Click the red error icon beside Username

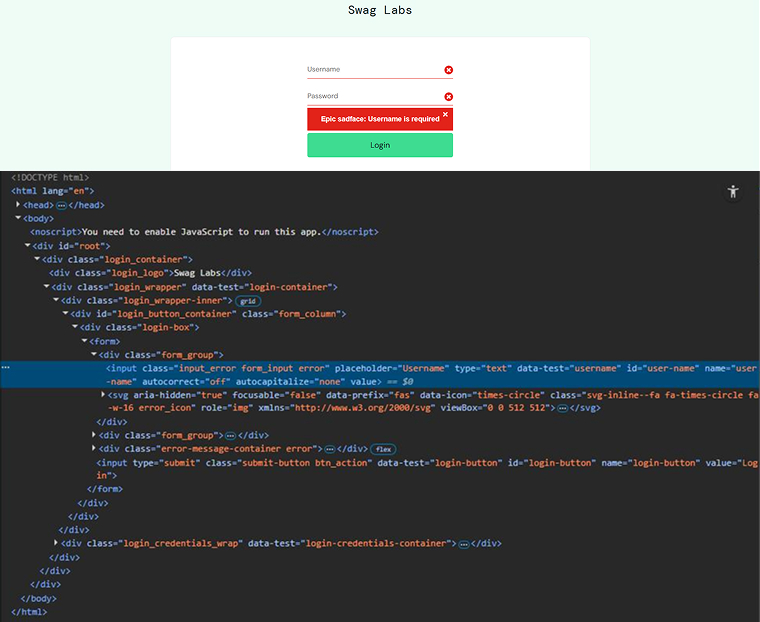pyautogui.click(x=449, y=70)
